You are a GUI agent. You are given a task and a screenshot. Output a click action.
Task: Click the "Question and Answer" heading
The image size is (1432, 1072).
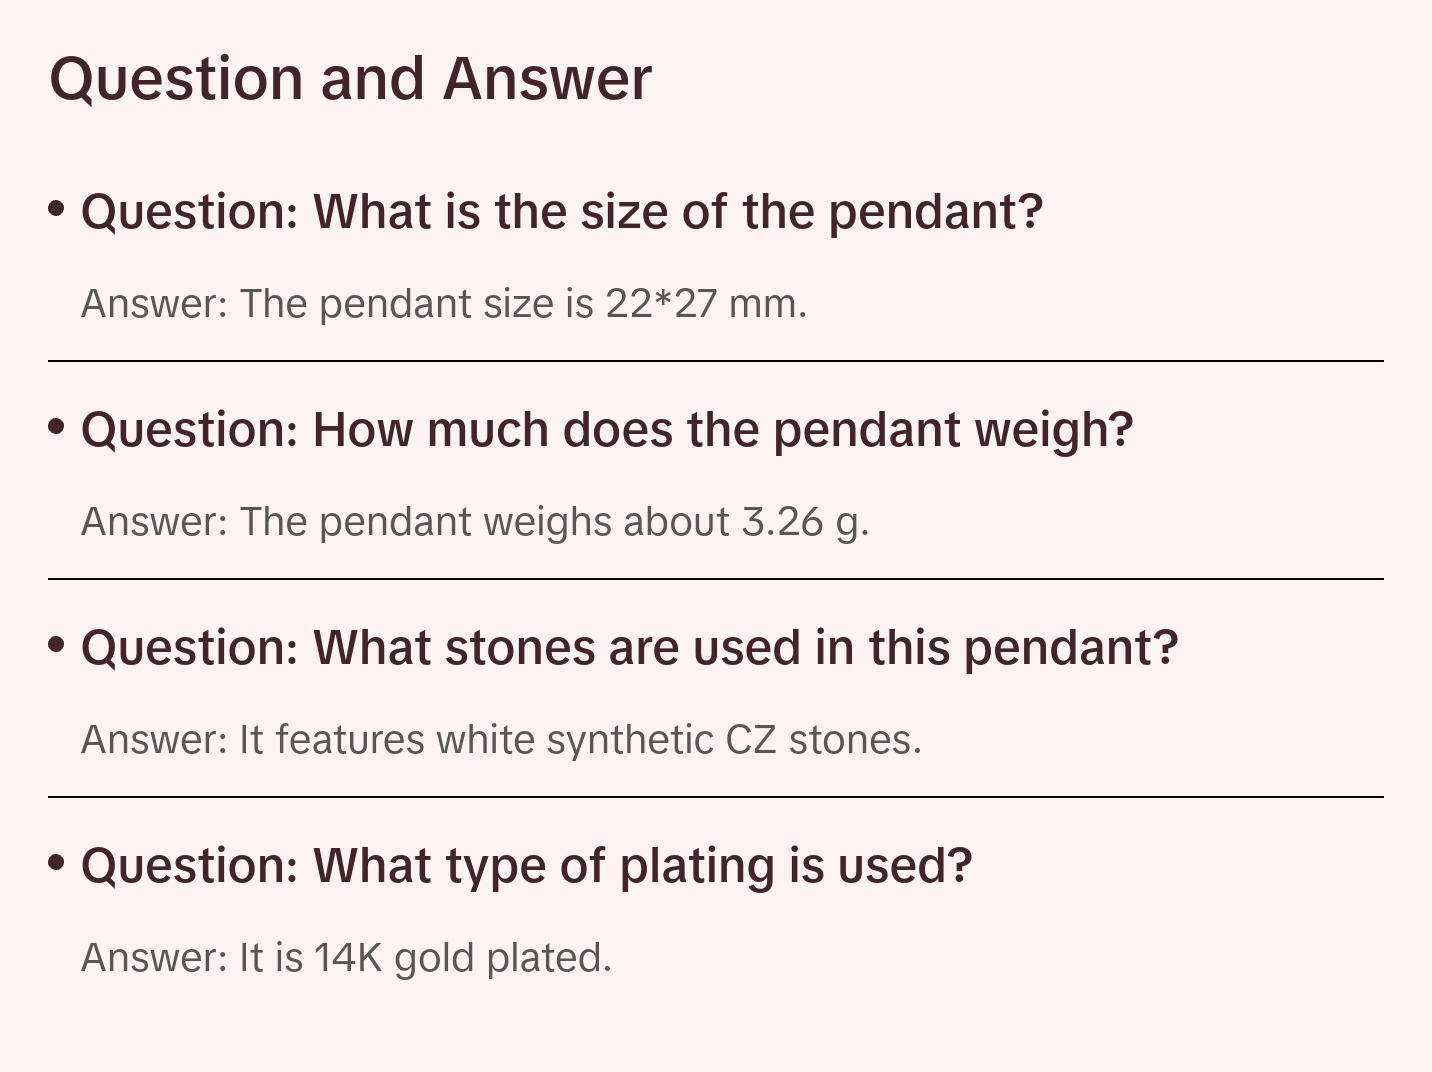point(350,79)
